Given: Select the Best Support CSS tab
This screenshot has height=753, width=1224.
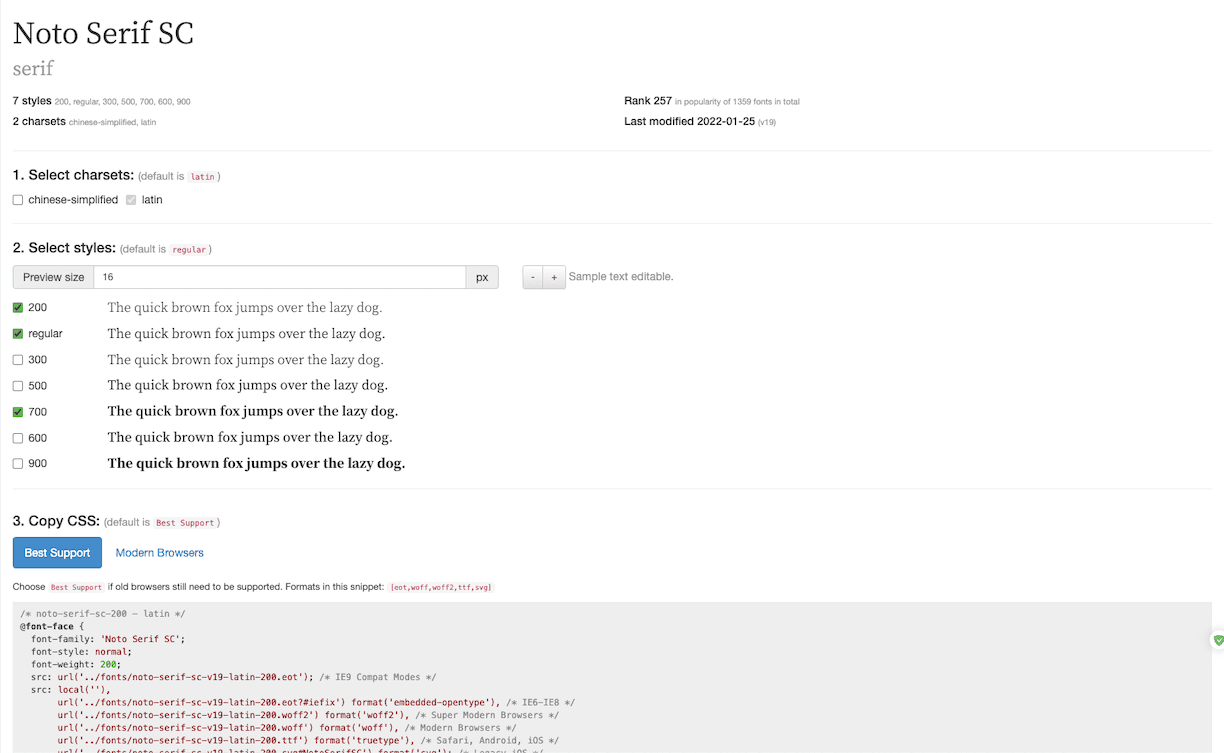Looking at the screenshot, I should point(57,552).
